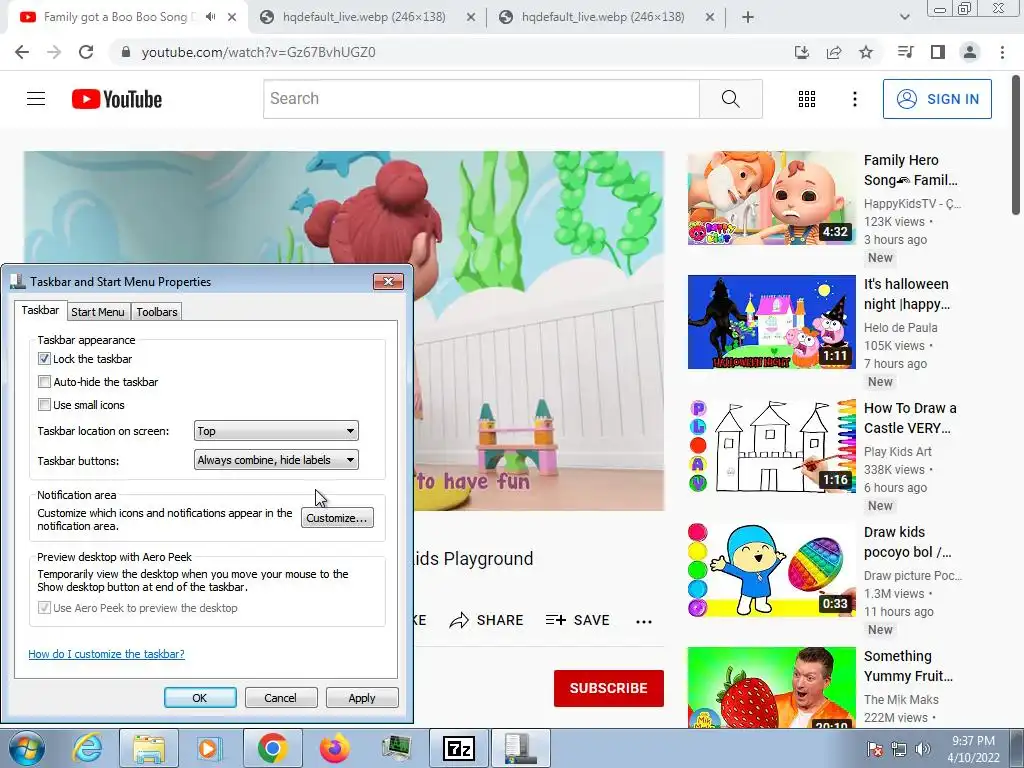Open the Family Hero Song thumbnail
This screenshot has height=768, width=1024.
pyautogui.click(x=771, y=199)
